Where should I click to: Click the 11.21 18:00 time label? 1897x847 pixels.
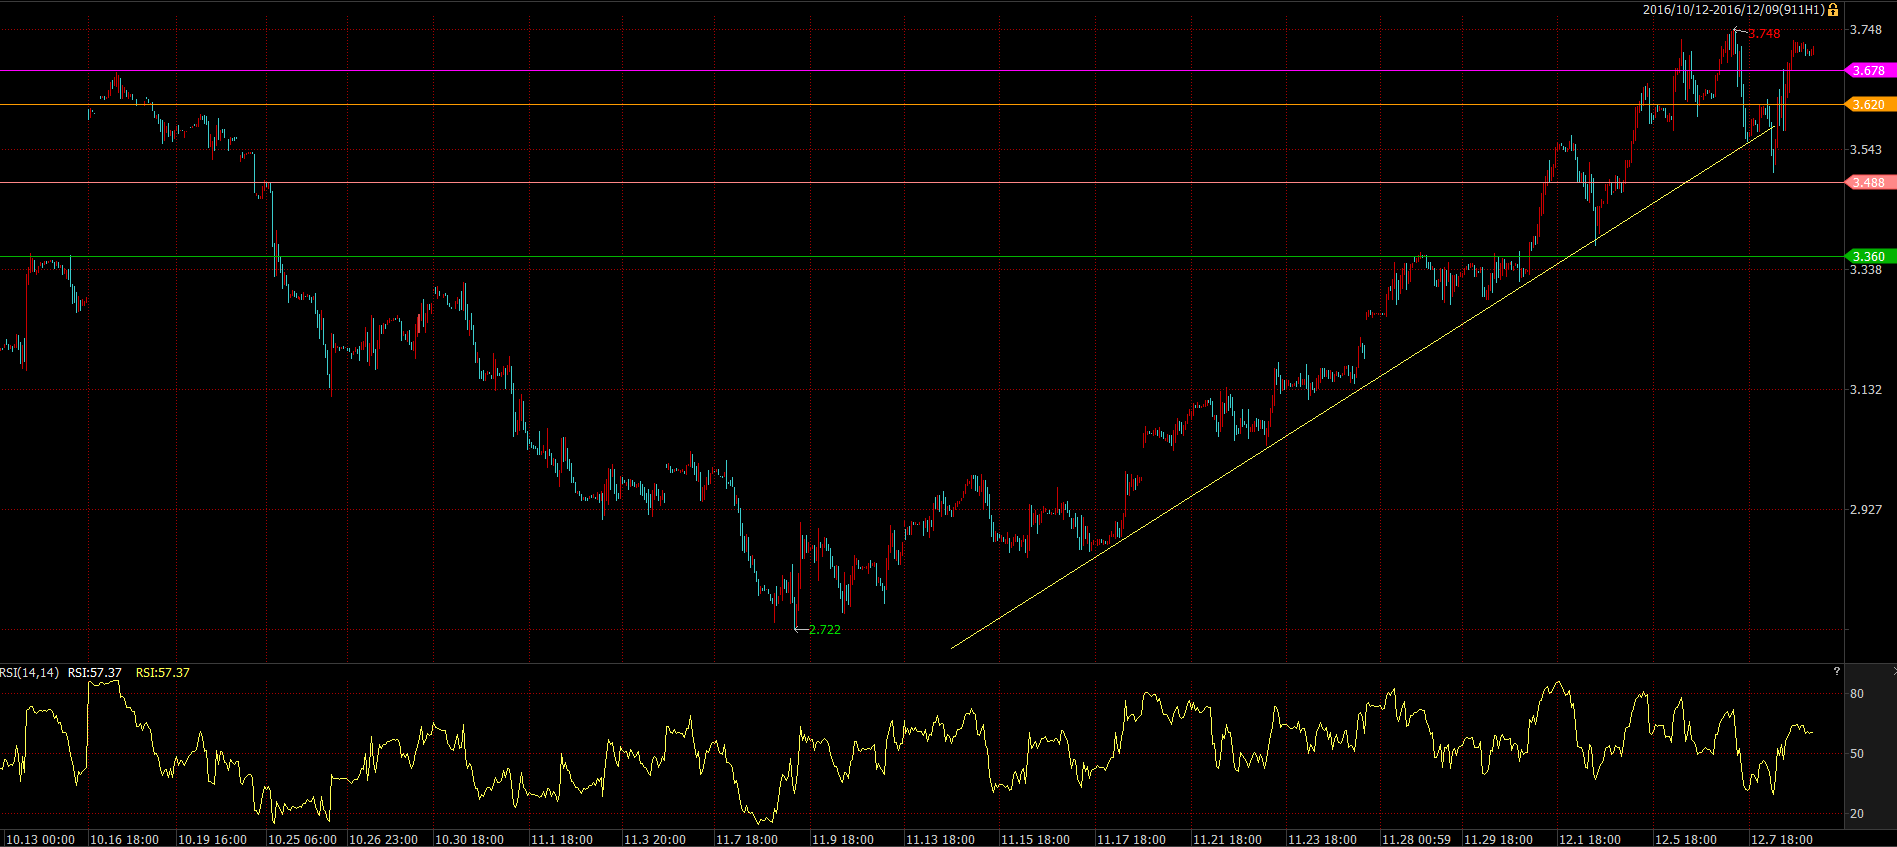point(1228,840)
